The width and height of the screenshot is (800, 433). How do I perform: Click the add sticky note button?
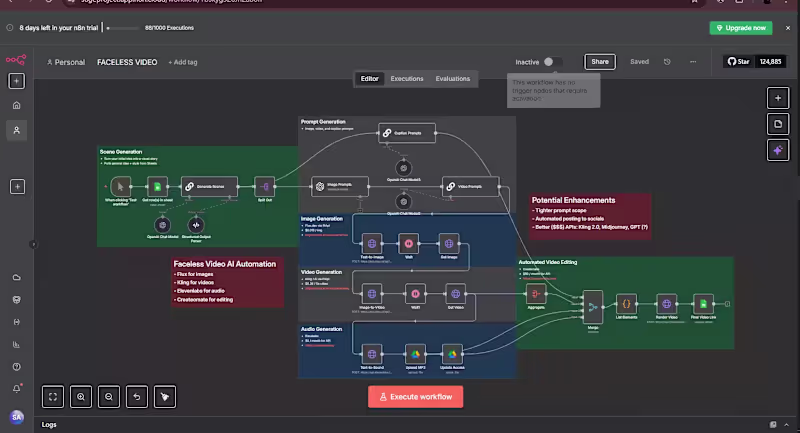(778, 124)
